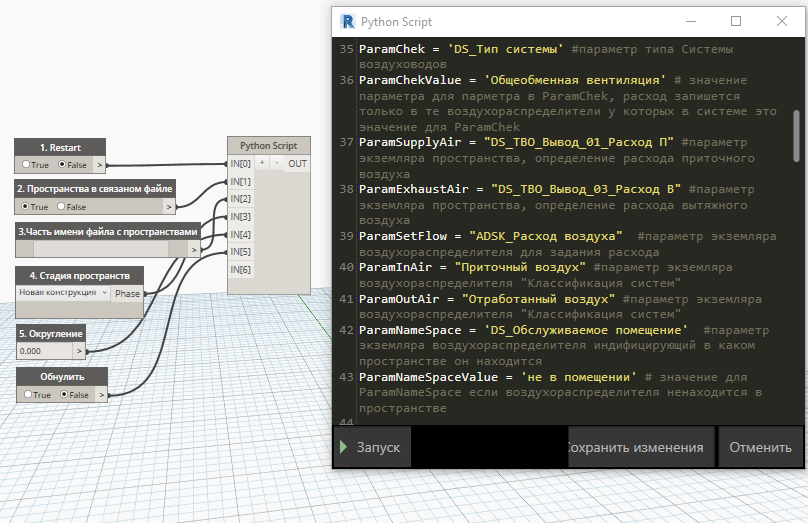Click the OUT port of Python Script node
The image size is (808, 523).
pyautogui.click(x=297, y=164)
